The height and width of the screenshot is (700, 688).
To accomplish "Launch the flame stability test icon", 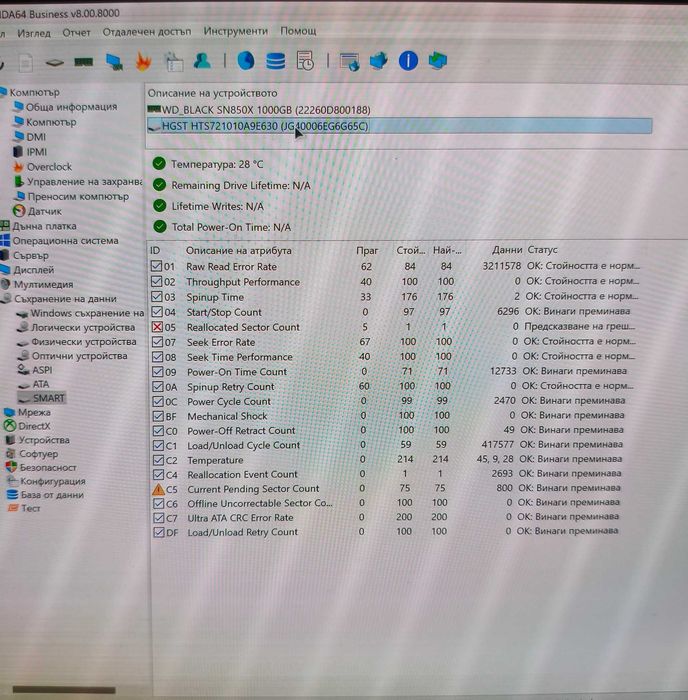I will [143, 62].
